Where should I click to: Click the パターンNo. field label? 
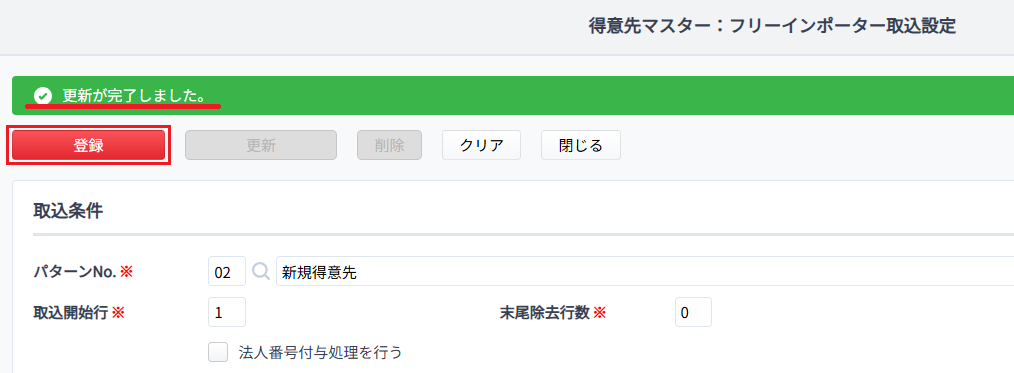75,272
